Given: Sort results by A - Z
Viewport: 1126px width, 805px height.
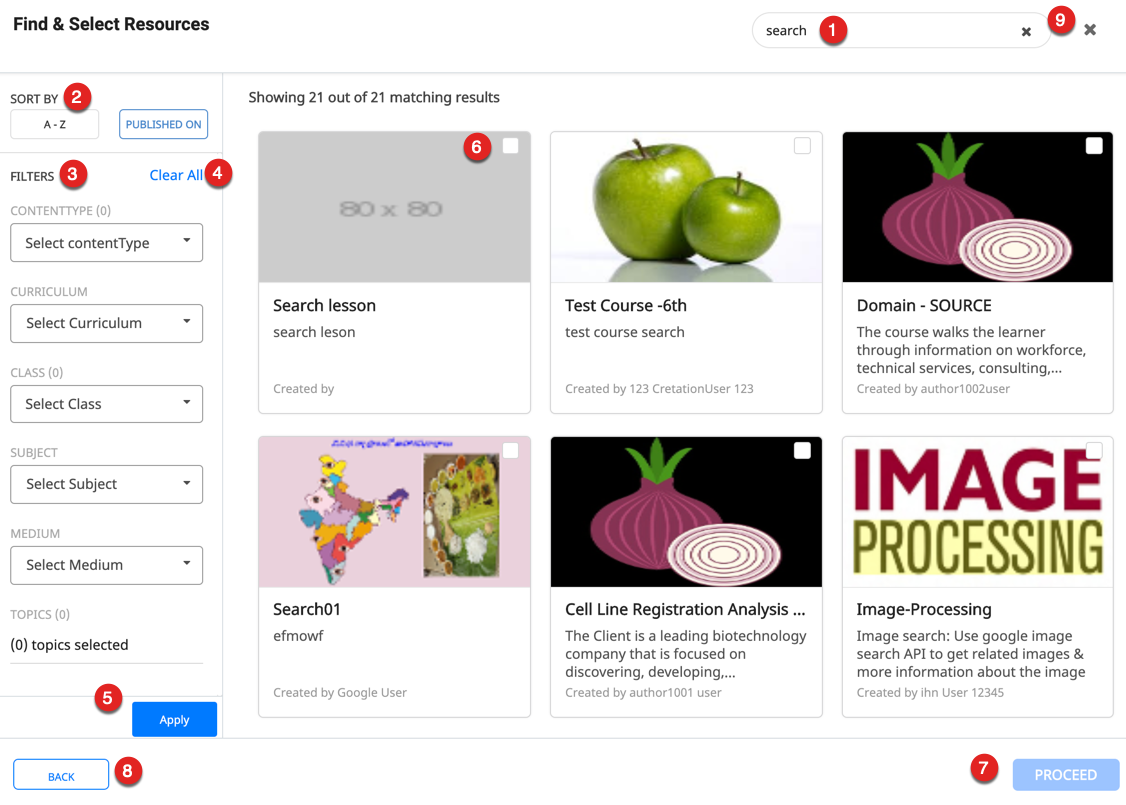Looking at the screenshot, I should tap(54, 125).
